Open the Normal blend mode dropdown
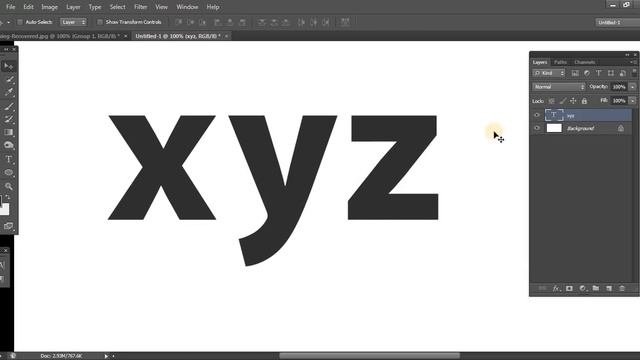Screen dimensions: 640x360 (558, 87)
